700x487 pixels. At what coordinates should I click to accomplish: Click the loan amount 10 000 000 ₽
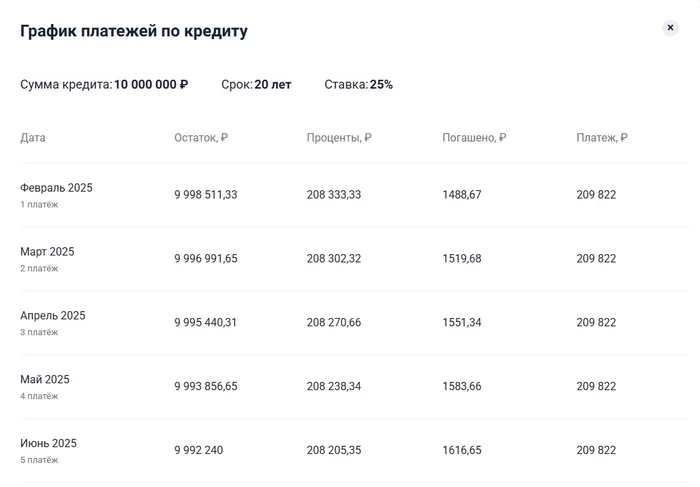(151, 85)
